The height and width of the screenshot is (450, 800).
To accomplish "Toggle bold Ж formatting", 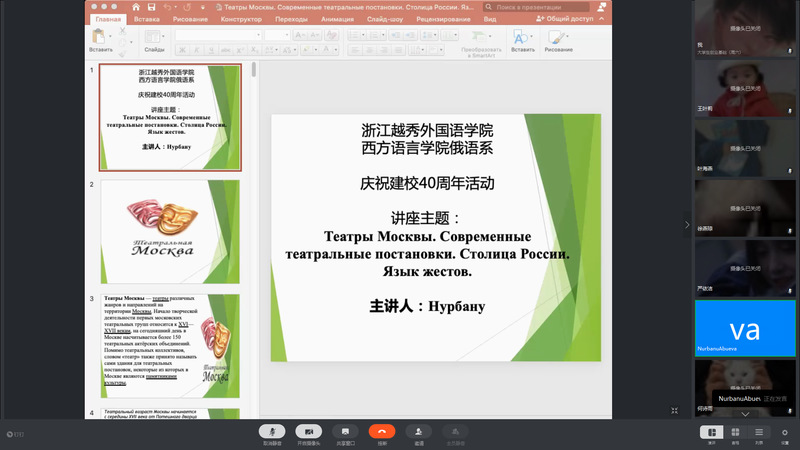I will [182, 49].
